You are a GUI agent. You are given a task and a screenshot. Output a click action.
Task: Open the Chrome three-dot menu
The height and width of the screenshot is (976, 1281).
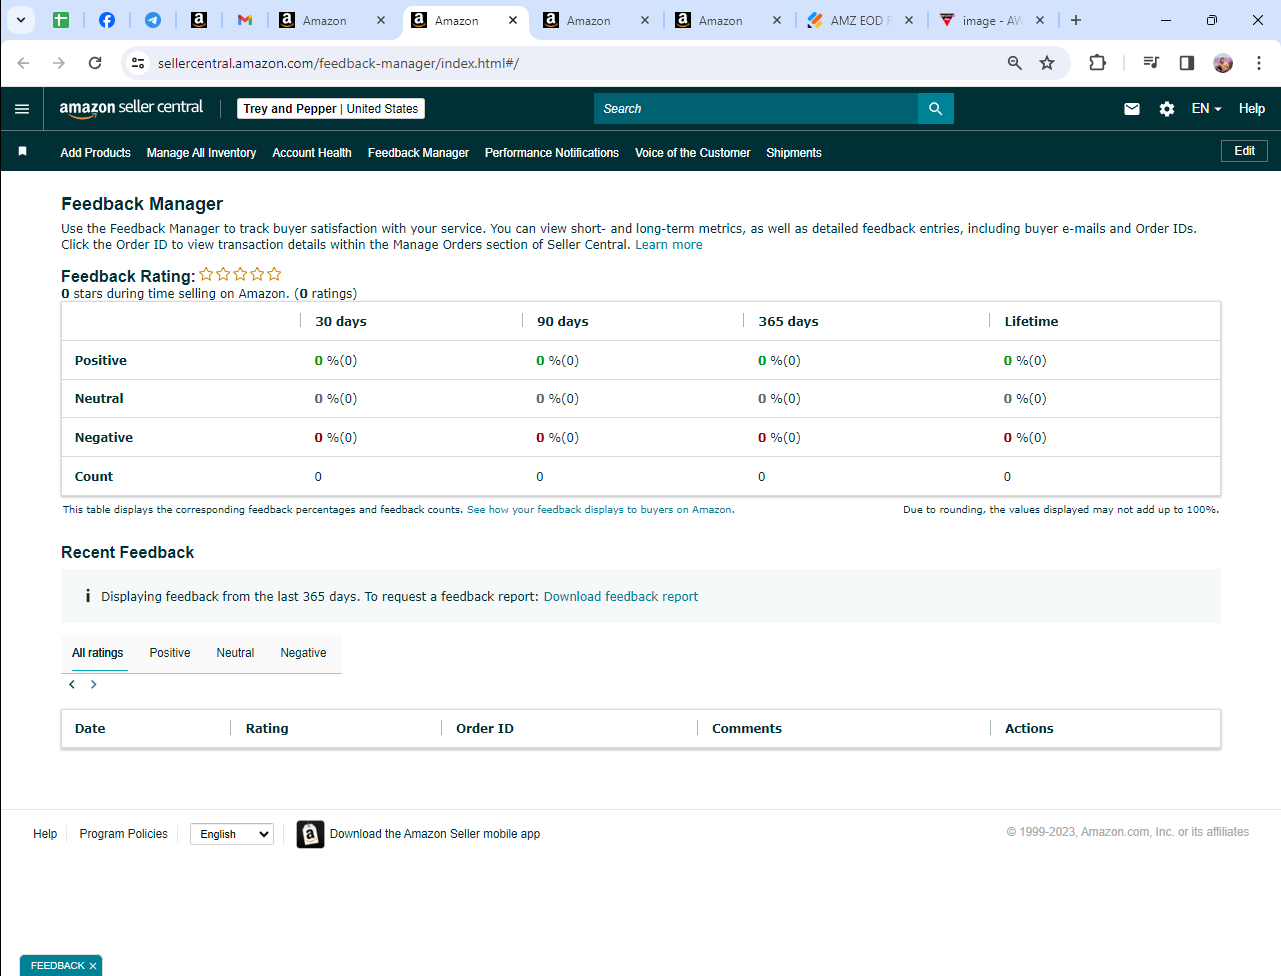pos(1259,63)
